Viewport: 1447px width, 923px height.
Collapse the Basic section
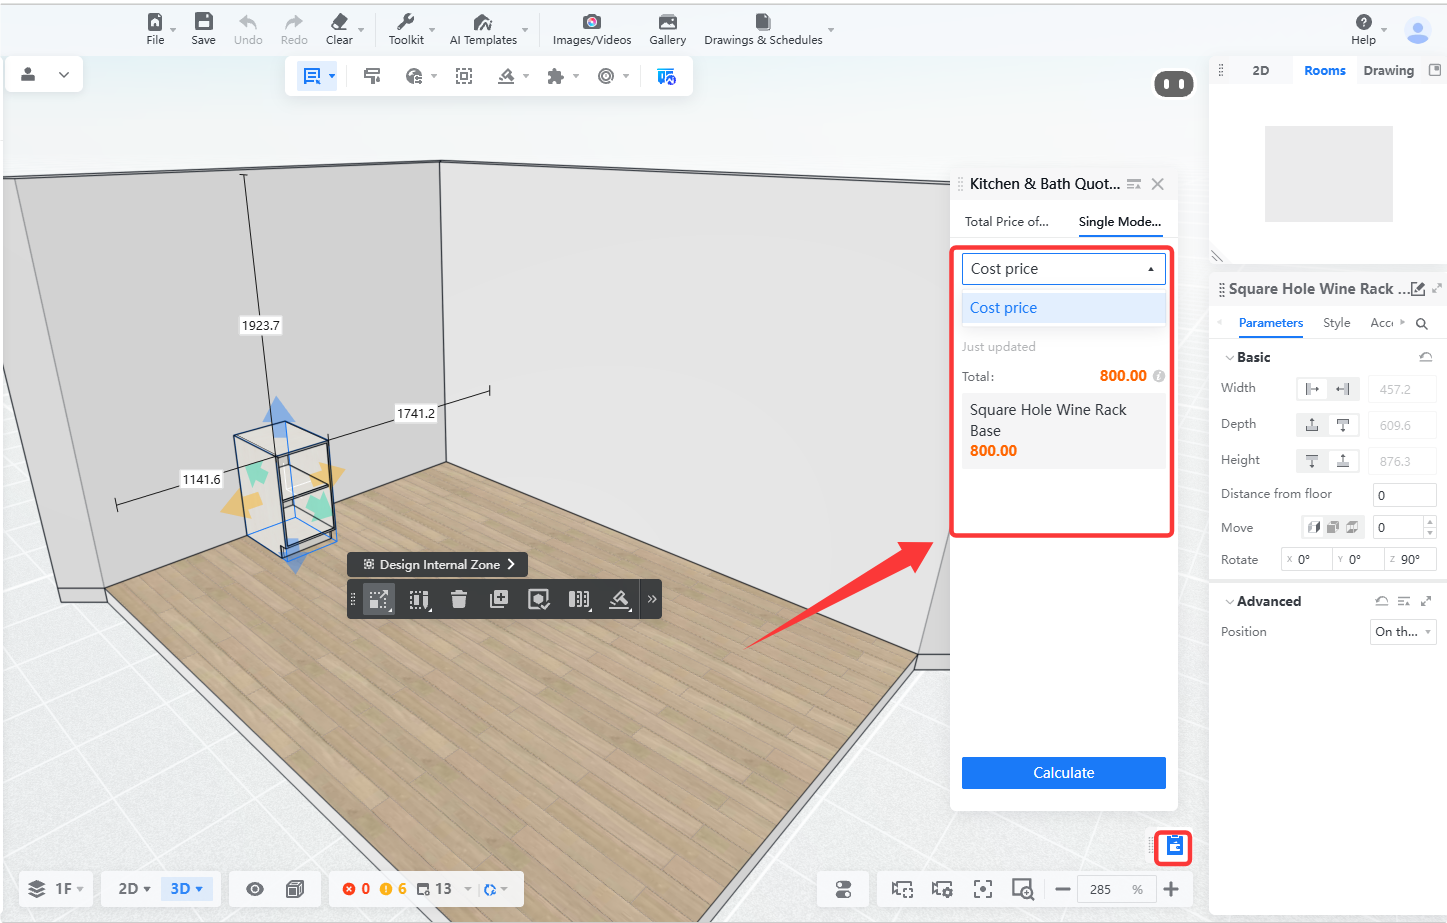coord(1230,357)
